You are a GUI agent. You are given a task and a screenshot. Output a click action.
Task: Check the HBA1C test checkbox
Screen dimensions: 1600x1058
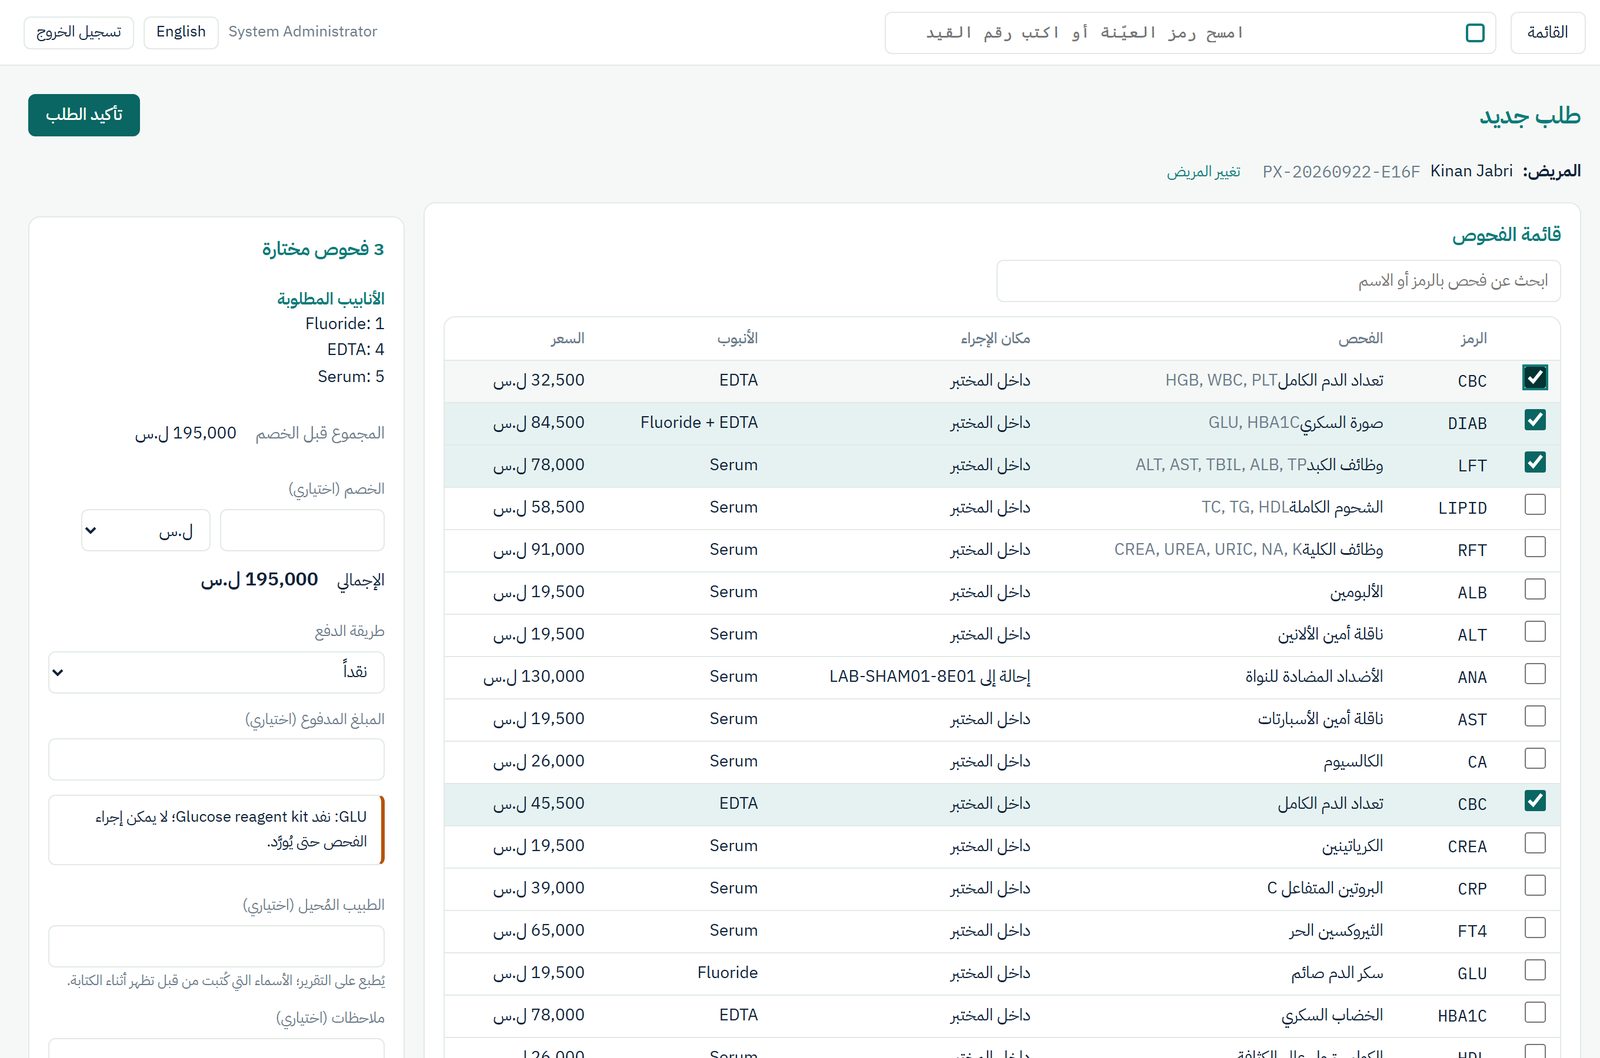1535,1013
